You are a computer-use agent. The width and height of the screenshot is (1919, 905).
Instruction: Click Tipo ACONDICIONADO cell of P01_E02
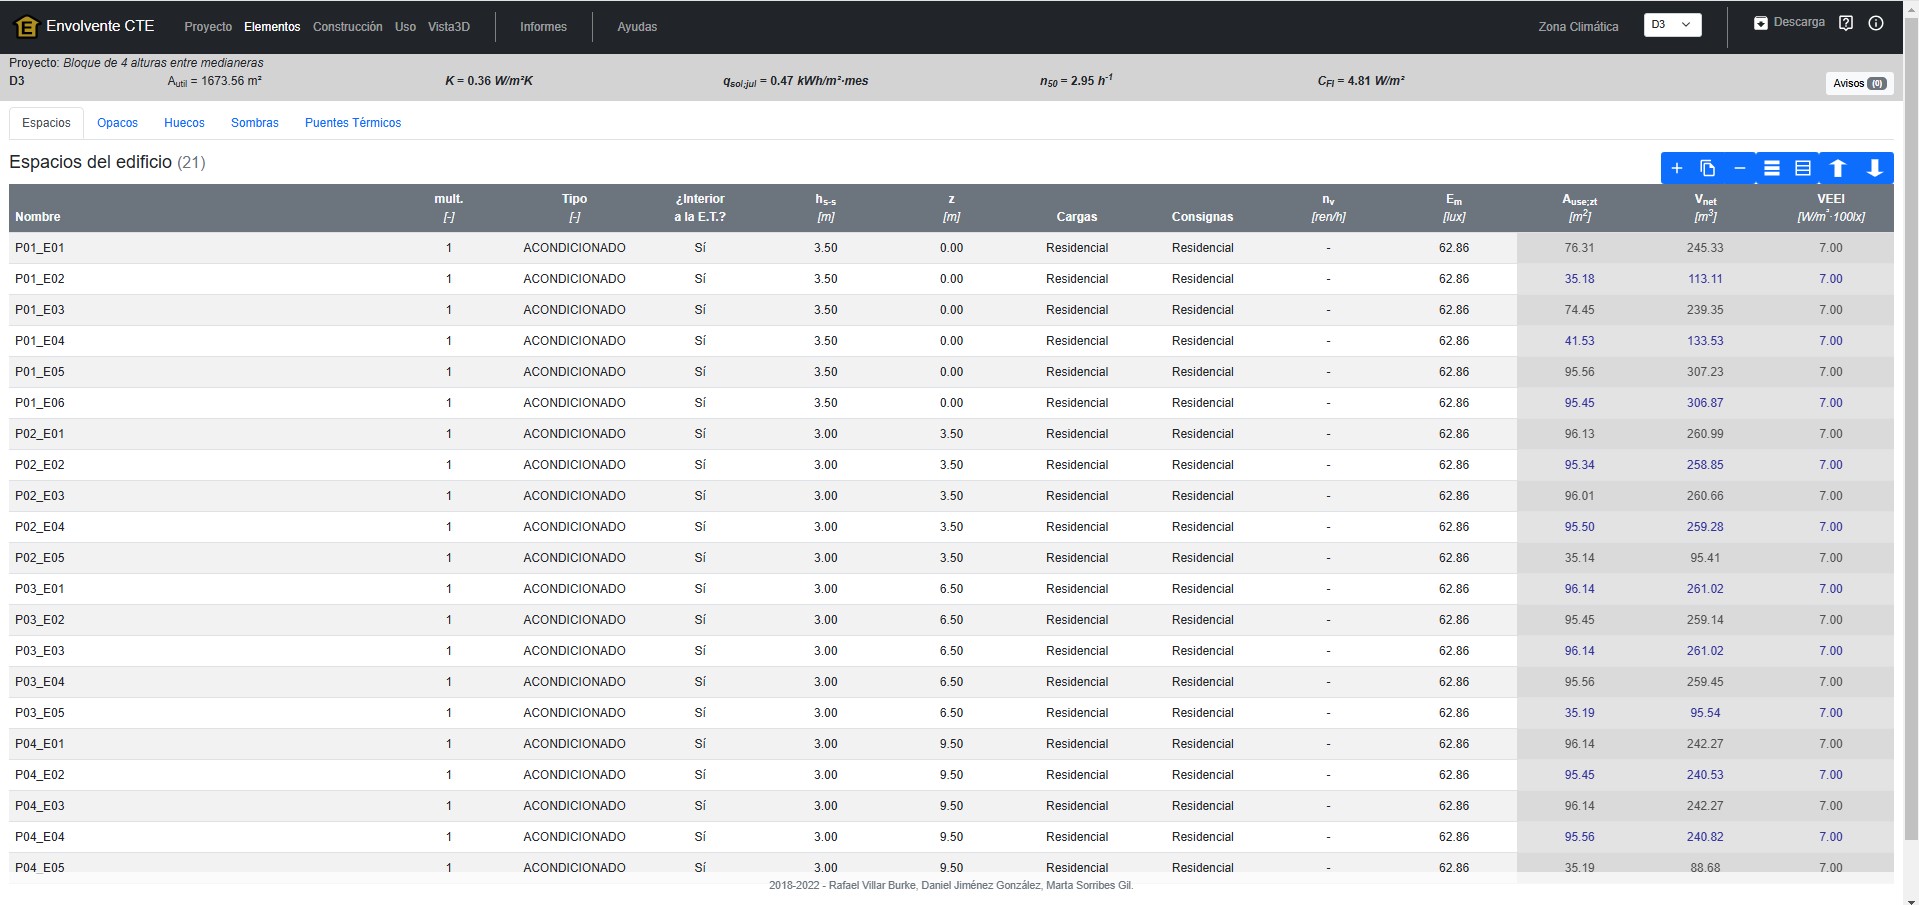[x=574, y=279]
